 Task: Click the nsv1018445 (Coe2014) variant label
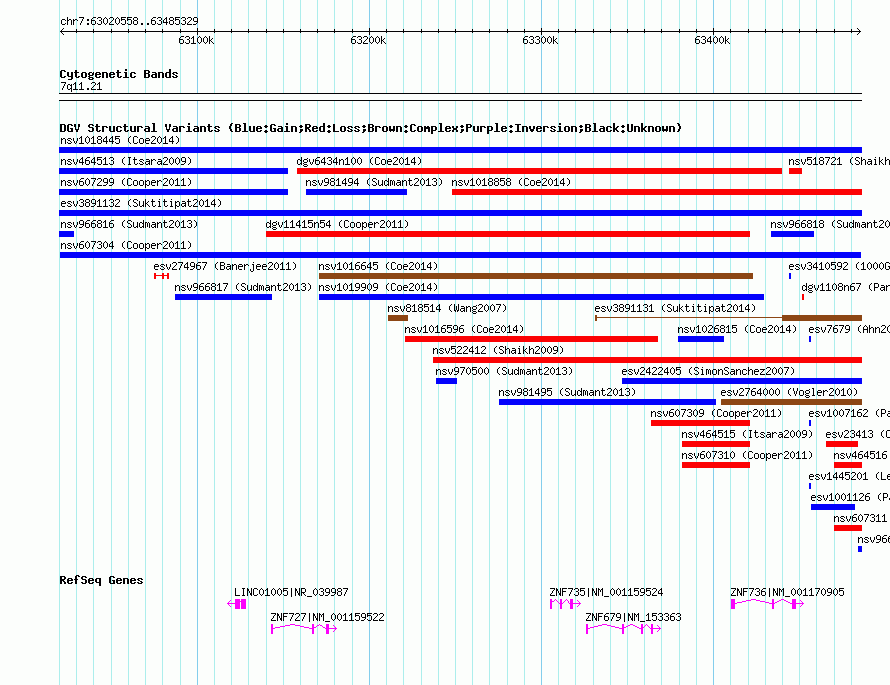120,140
